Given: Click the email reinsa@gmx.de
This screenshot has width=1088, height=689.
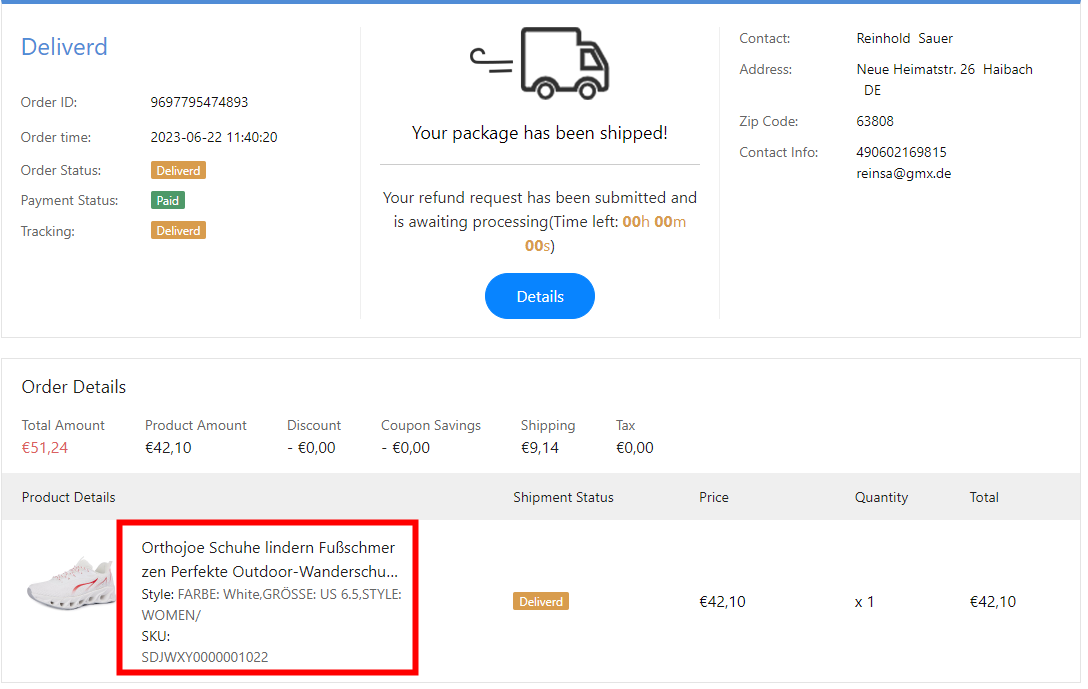Looking at the screenshot, I should tap(904, 173).
